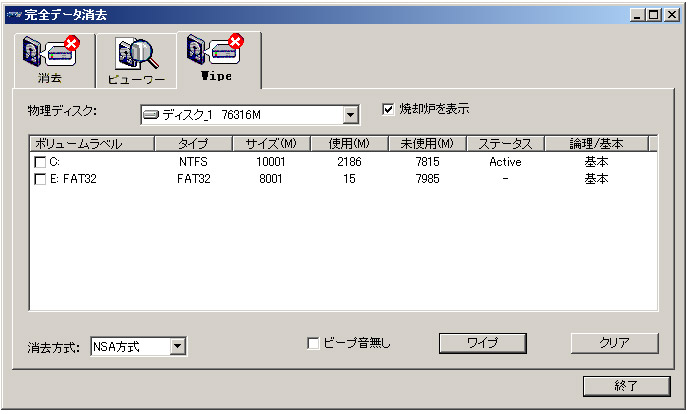Sort by サイズ(M) column header

coord(271,144)
